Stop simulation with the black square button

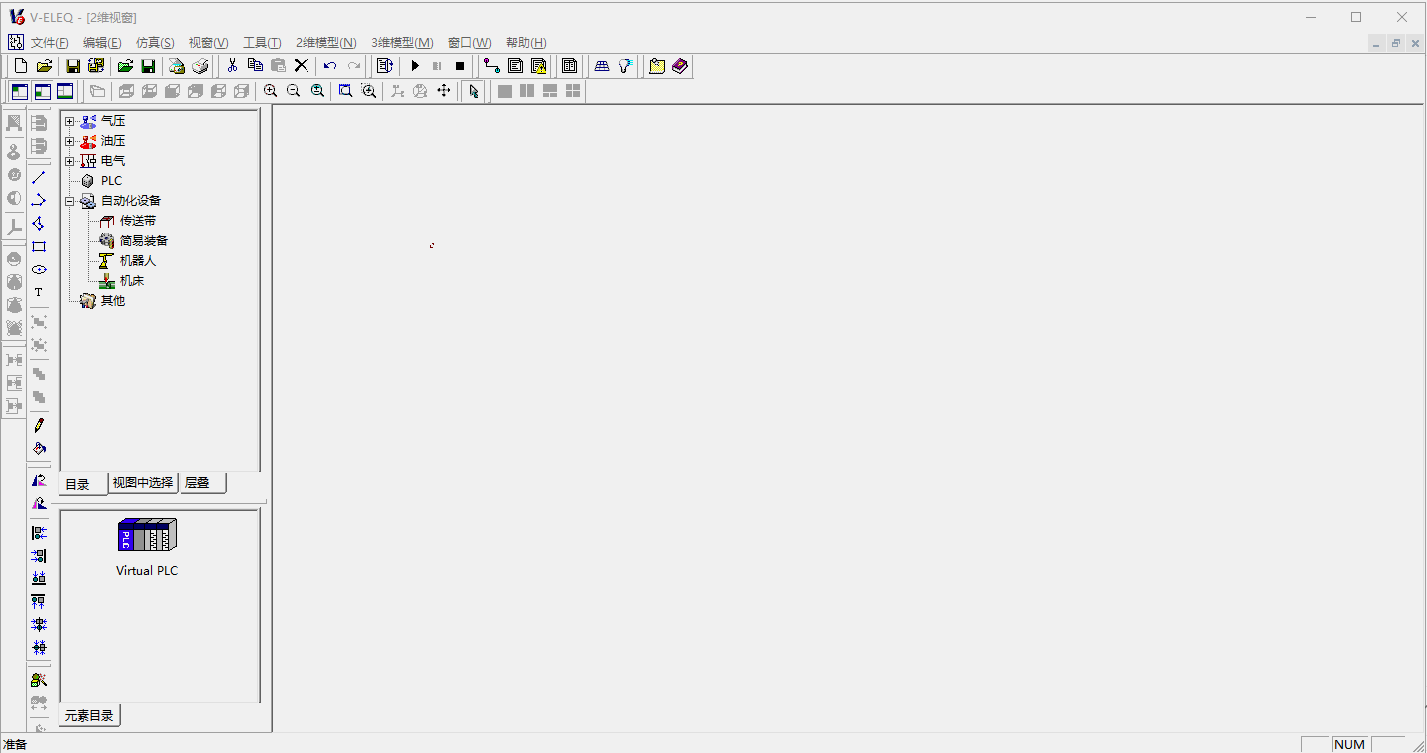click(460, 66)
